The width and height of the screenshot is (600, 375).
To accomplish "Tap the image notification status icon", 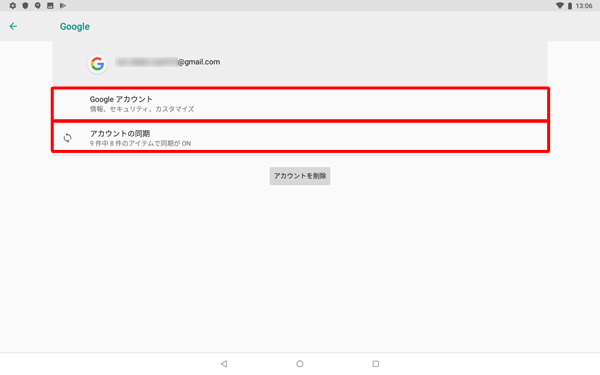I will point(50,5).
